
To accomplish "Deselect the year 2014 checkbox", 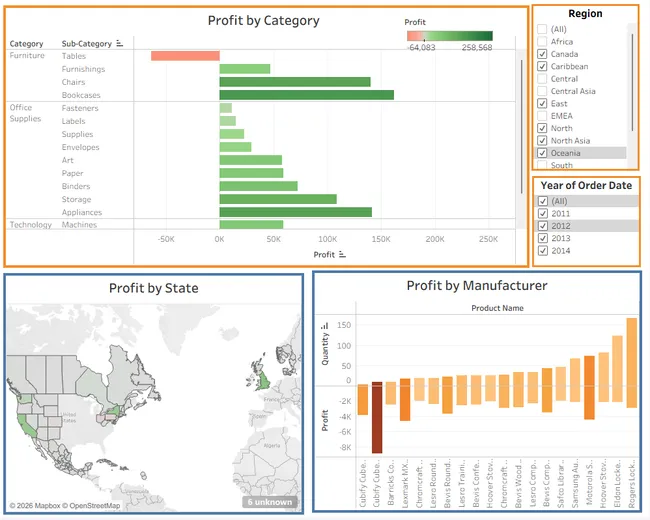I will (x=543, y=250).
